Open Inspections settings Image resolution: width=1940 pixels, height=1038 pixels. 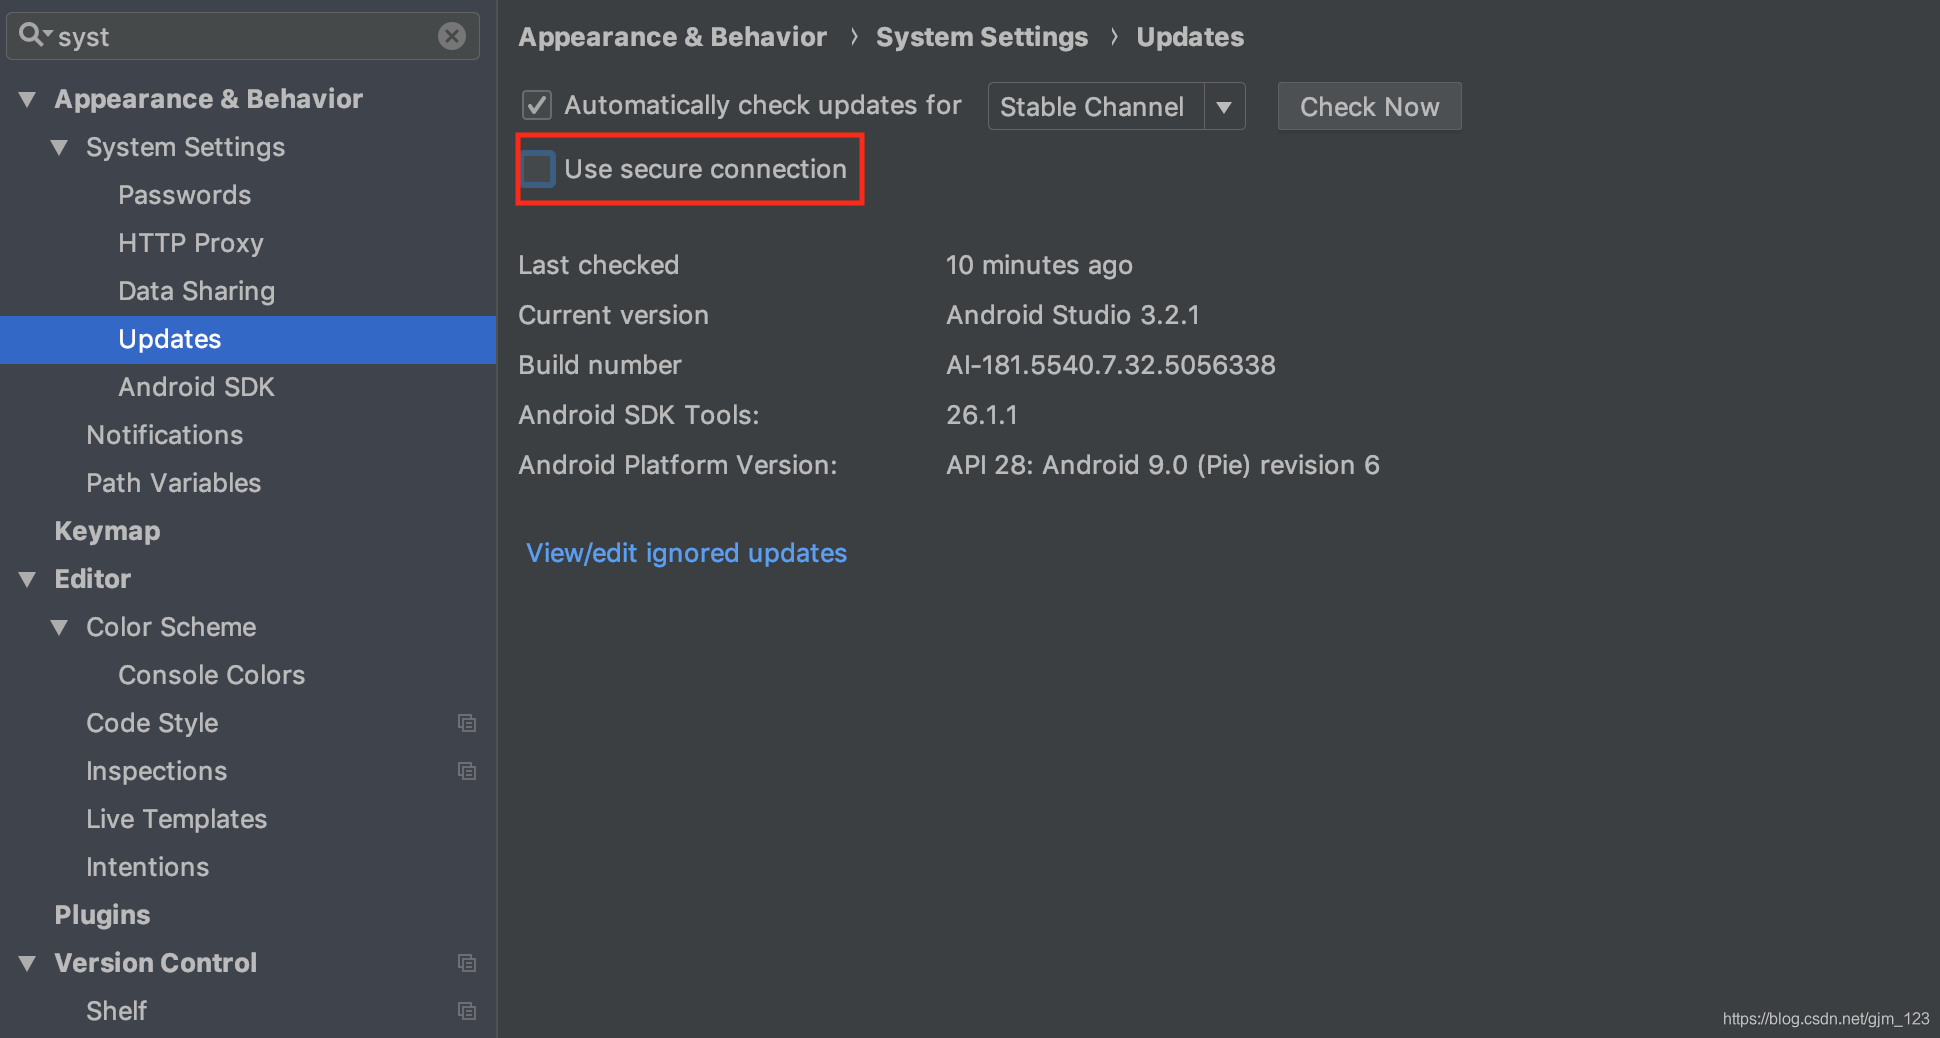pyautogui.click(x=156, y=771)
